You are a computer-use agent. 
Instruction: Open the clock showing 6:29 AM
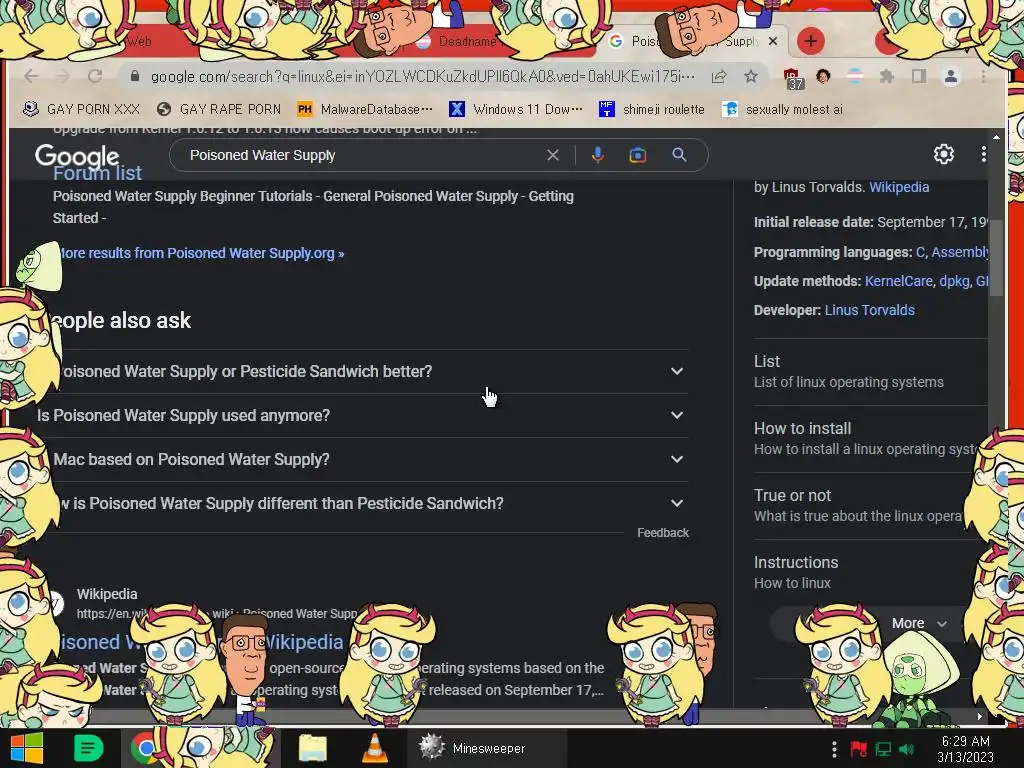coord(965,748)
